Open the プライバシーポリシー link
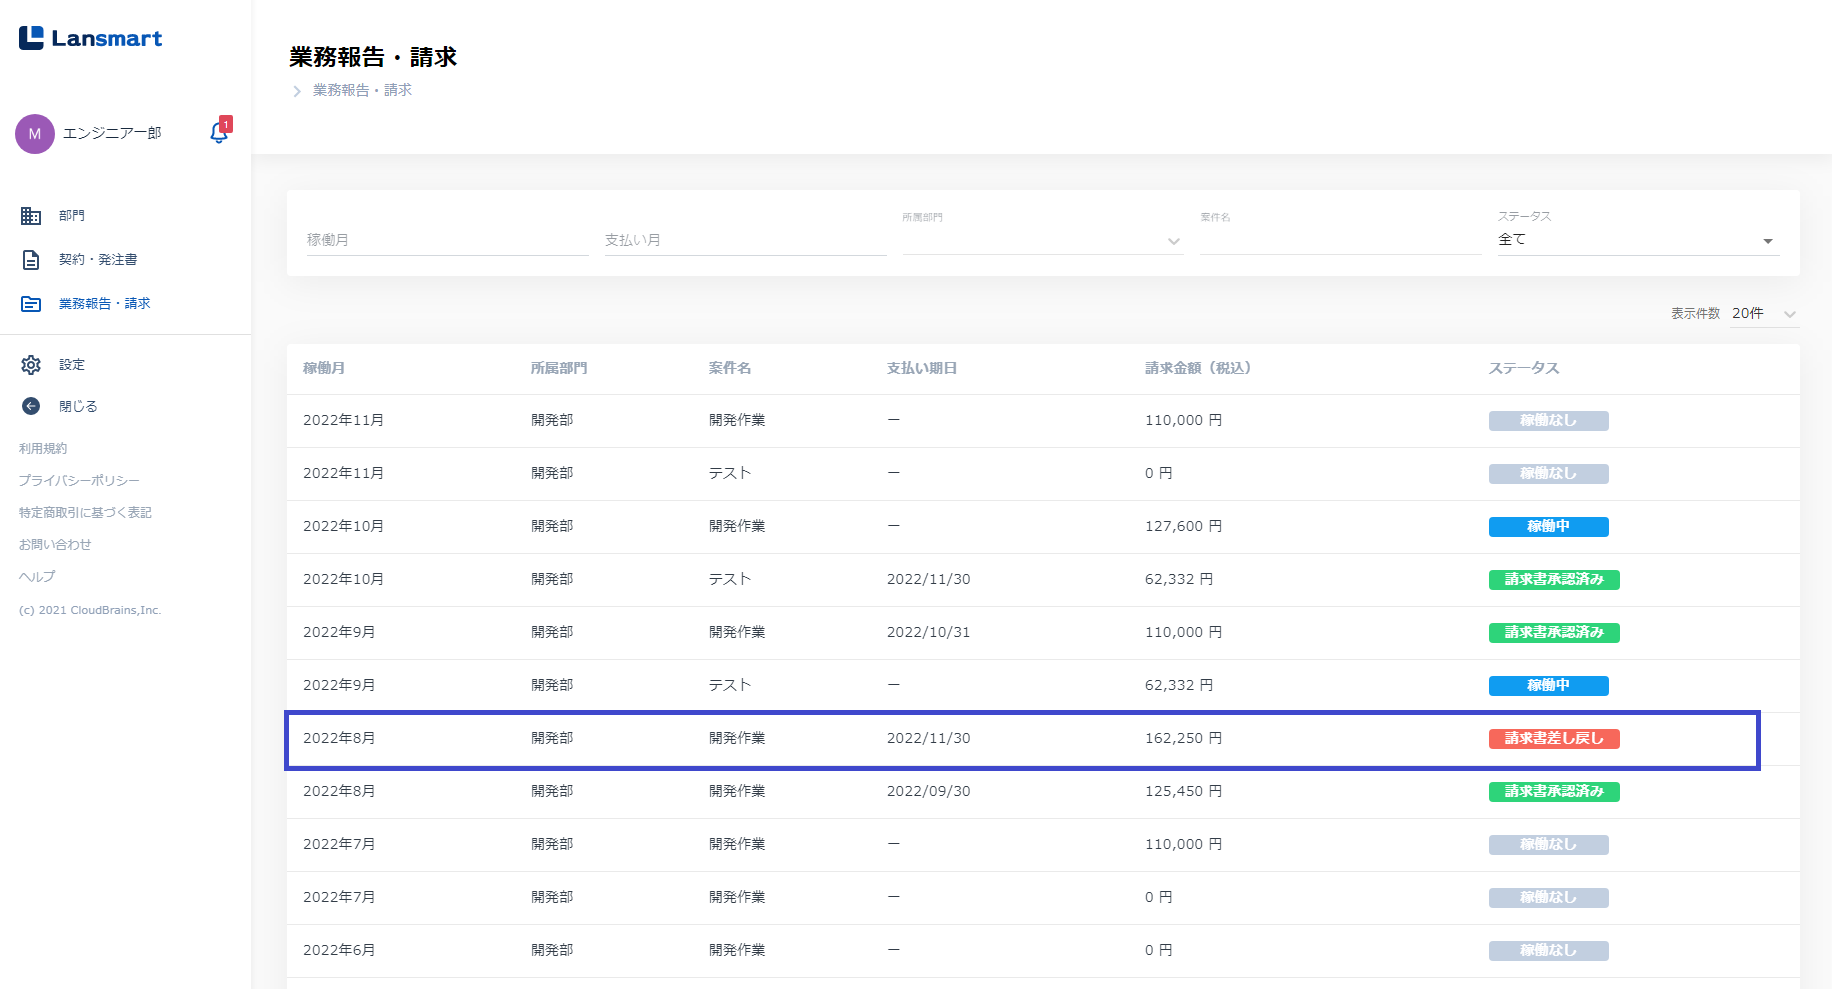Viewport: 1832px width, 989px height. coord(79,481)
